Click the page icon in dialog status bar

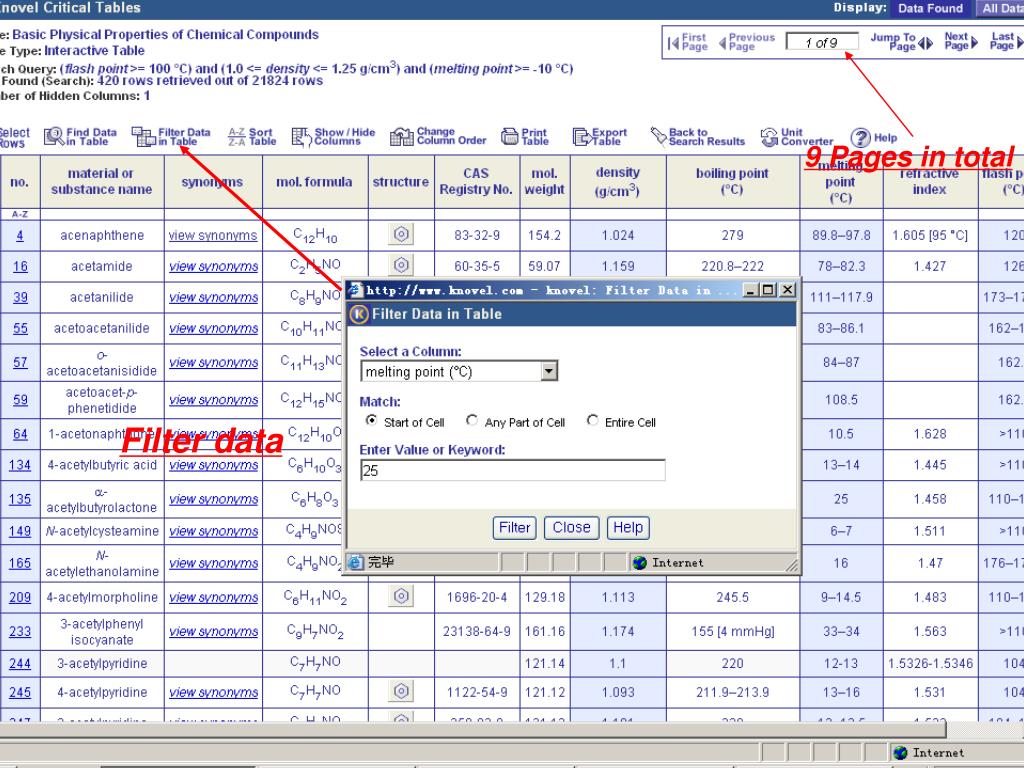pyautogui.click(x=355, y=562)
